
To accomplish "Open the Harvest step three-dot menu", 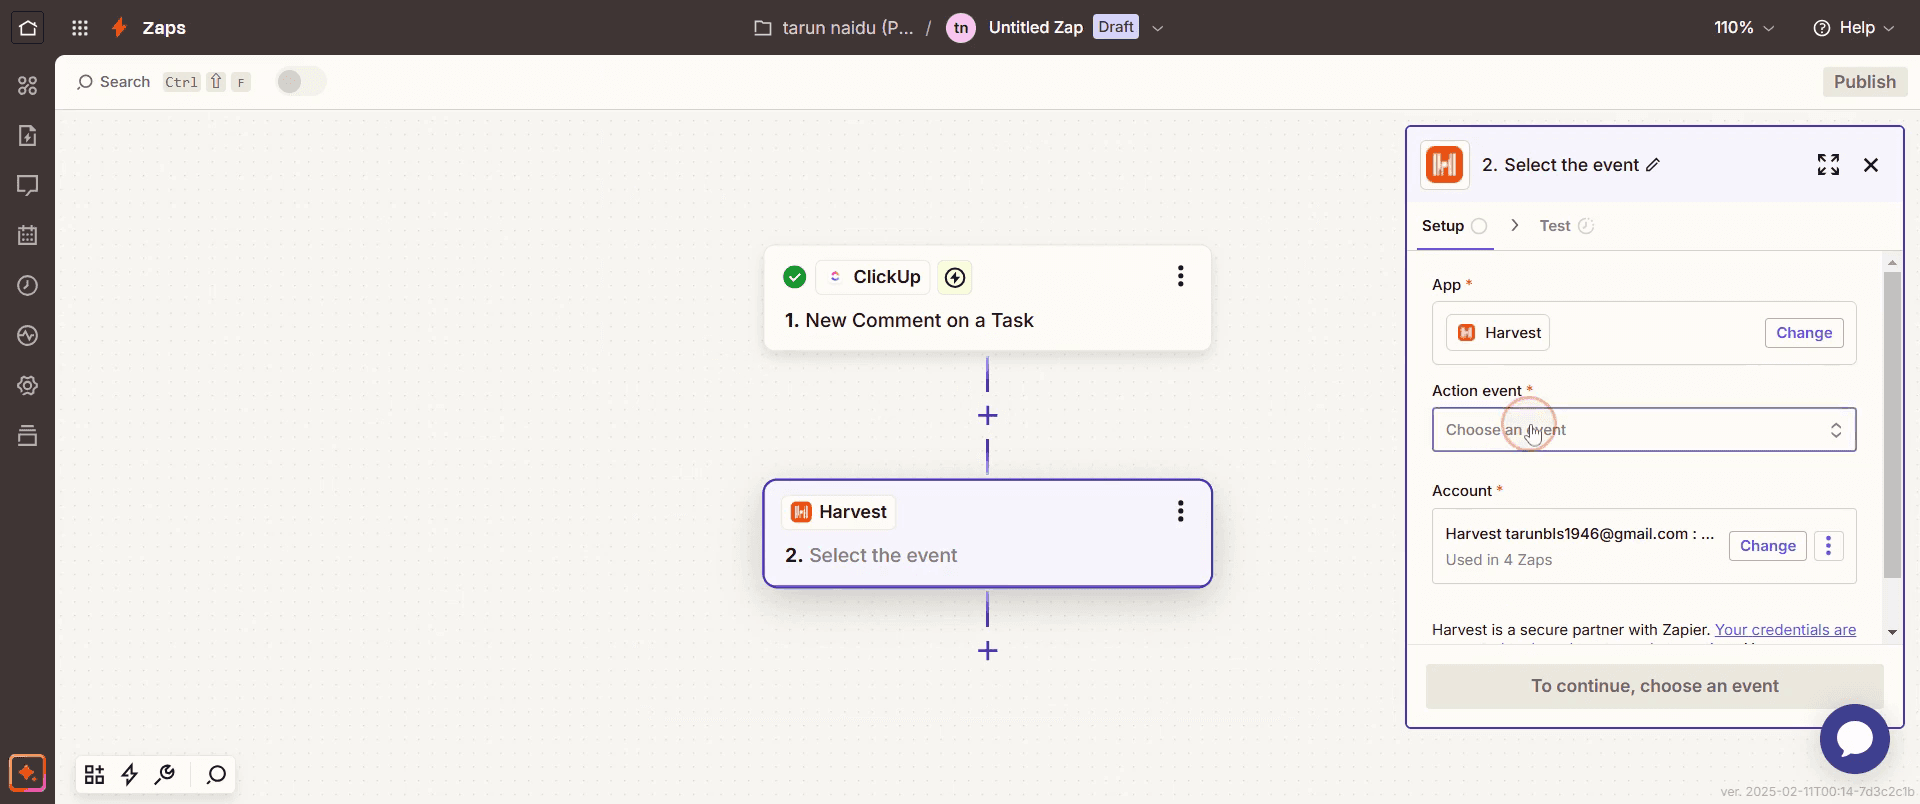I will [x=1181, y=512].
